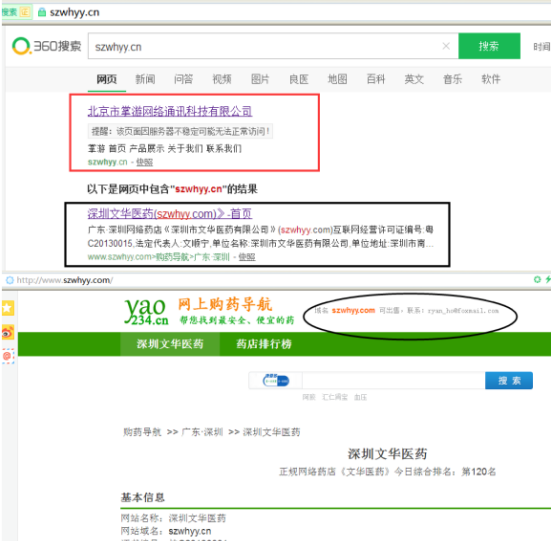551x541 pixels.
Task: Open the 图片 tab
Action: [x=260, y=79]
